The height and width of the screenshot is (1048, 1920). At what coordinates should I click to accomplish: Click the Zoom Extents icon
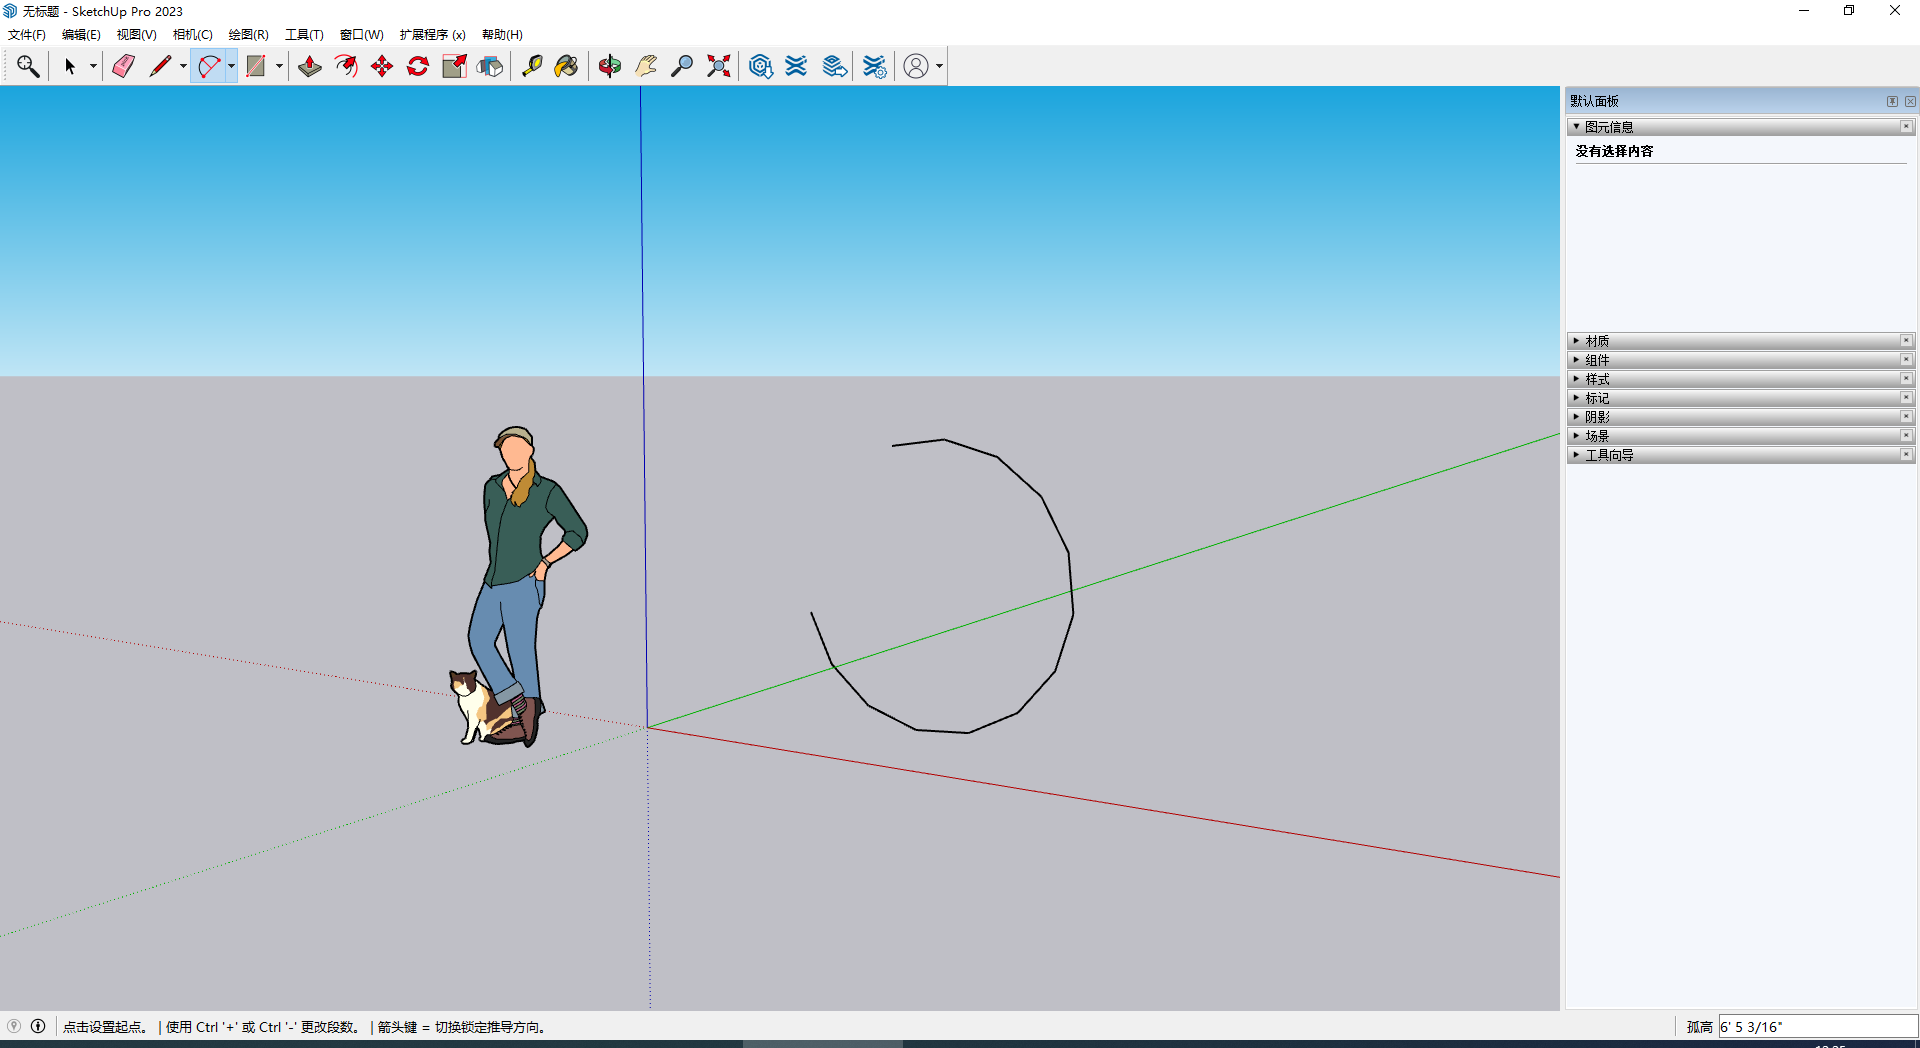[x=718, y=66]
